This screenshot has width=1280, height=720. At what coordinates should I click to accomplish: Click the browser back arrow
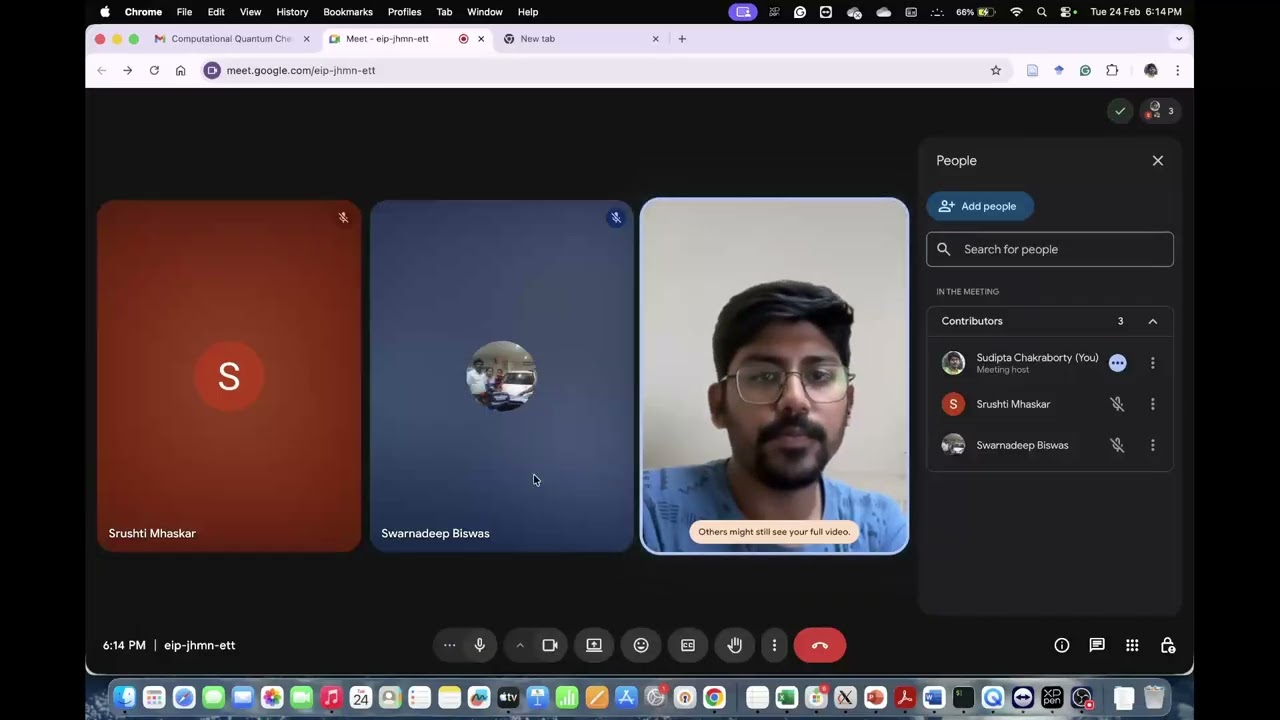[101, 70]
